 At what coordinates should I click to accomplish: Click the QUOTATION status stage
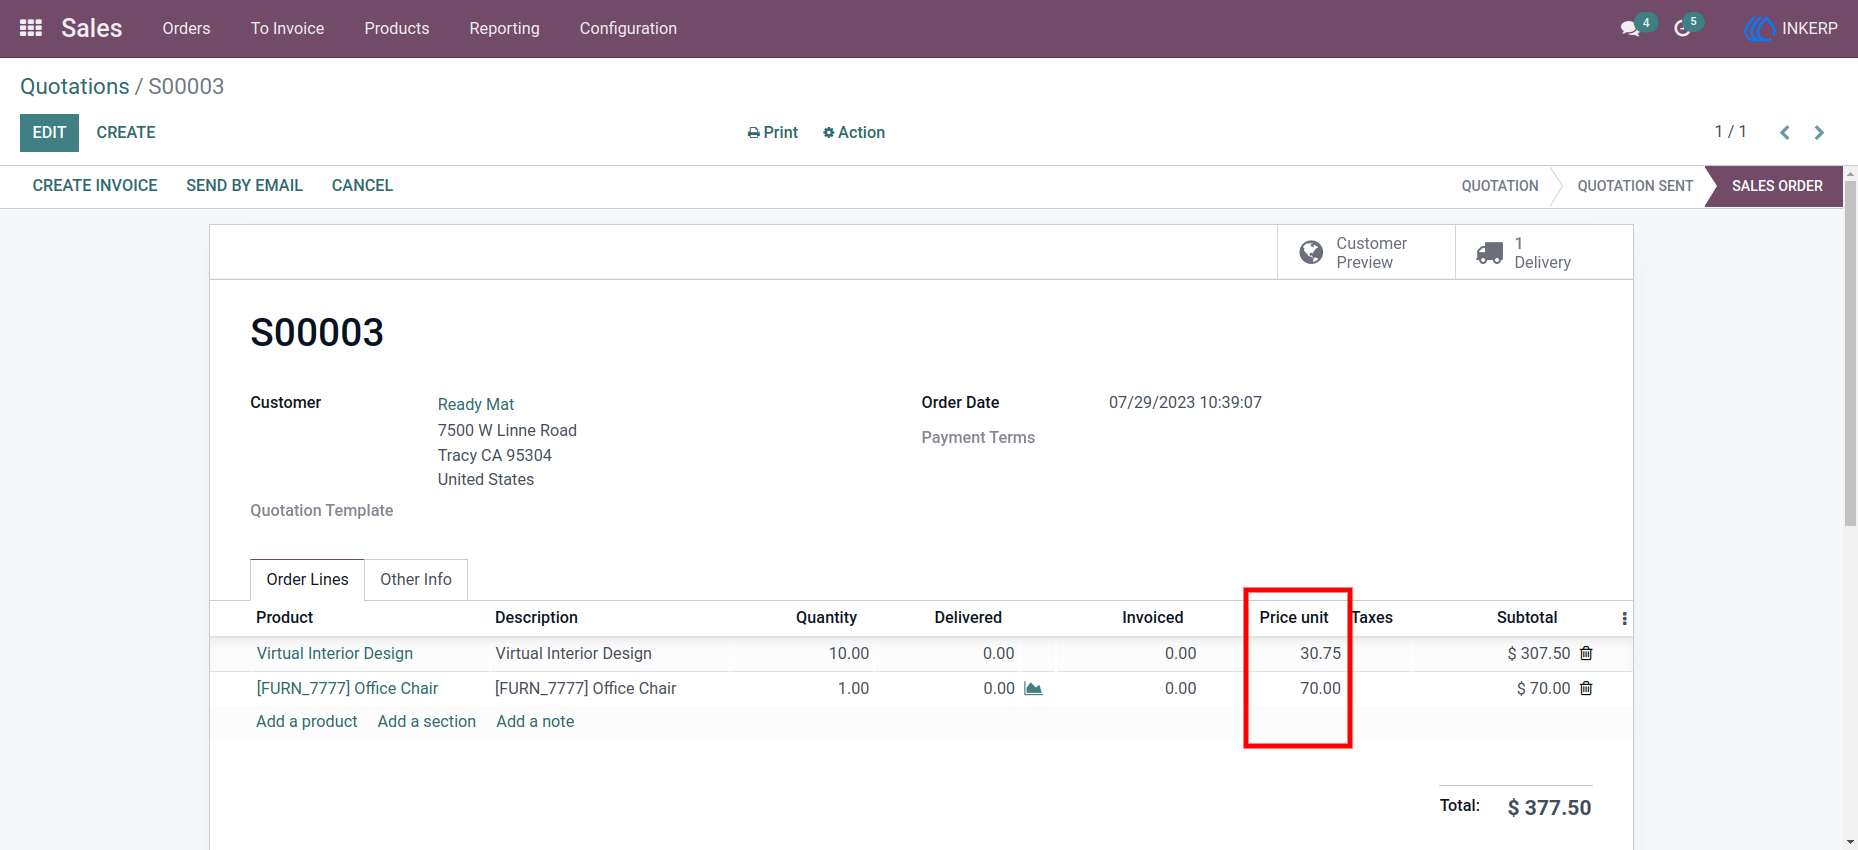pyautogui.click(x=1500, y=186)
